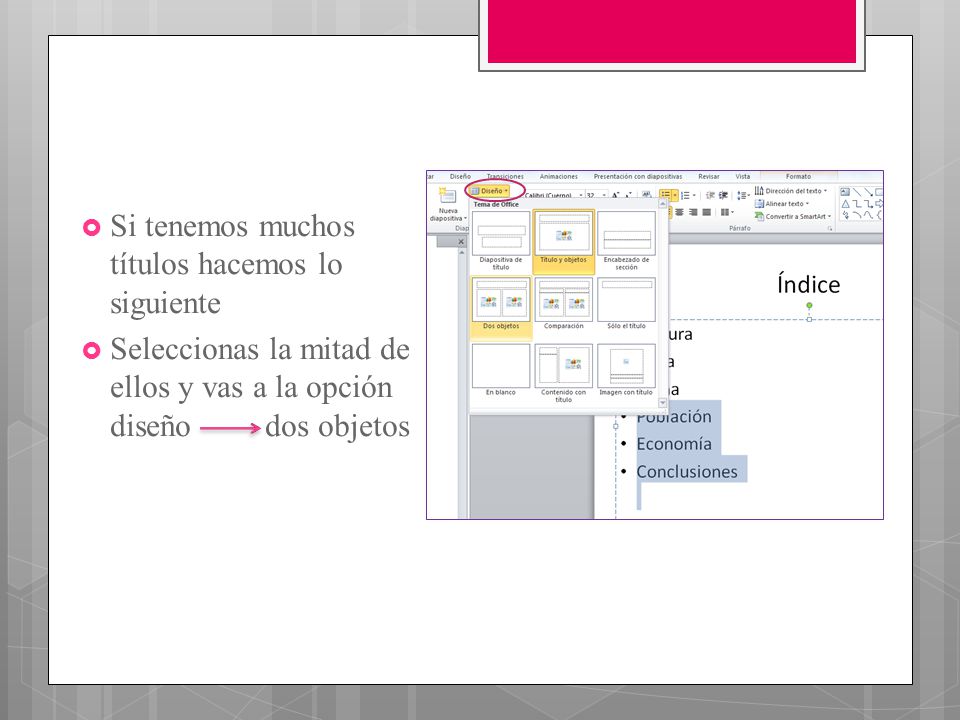Choose the Encabezado de sección layout
Viewport: 960px width, 720px height.
pyautogui.click(x=626, y=241)
